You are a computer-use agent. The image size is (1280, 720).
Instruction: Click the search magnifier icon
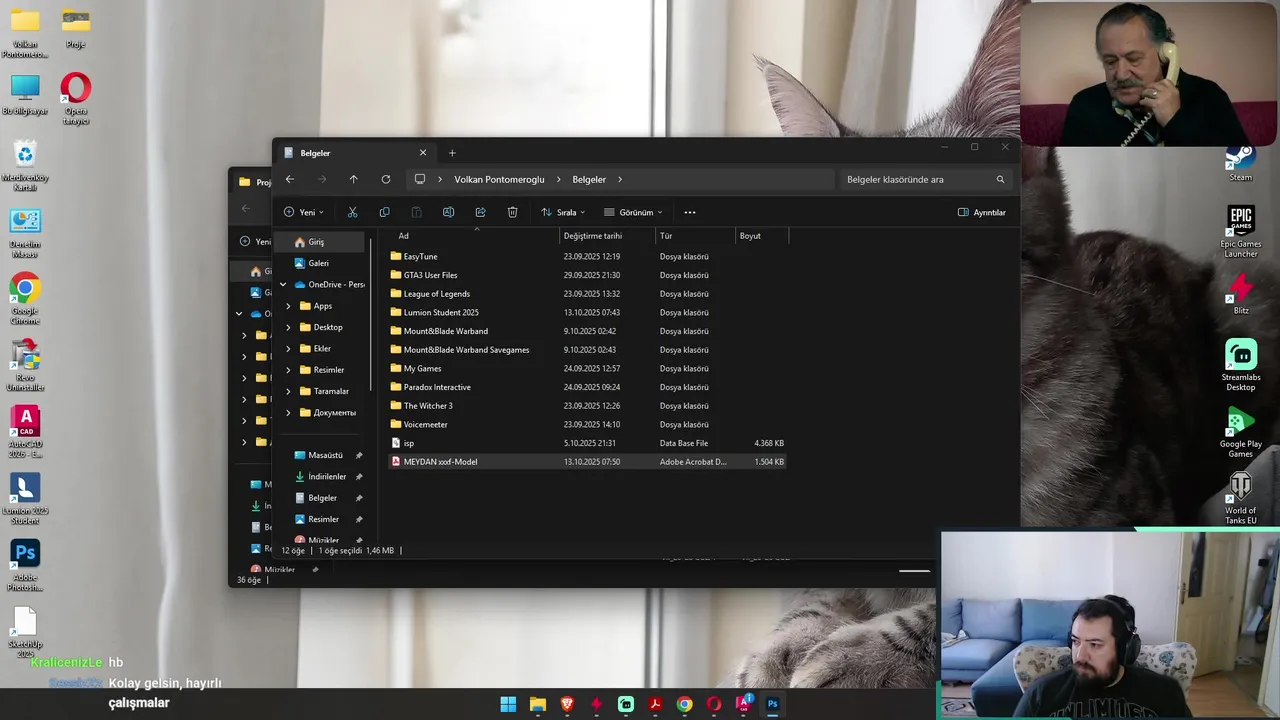1000,179
